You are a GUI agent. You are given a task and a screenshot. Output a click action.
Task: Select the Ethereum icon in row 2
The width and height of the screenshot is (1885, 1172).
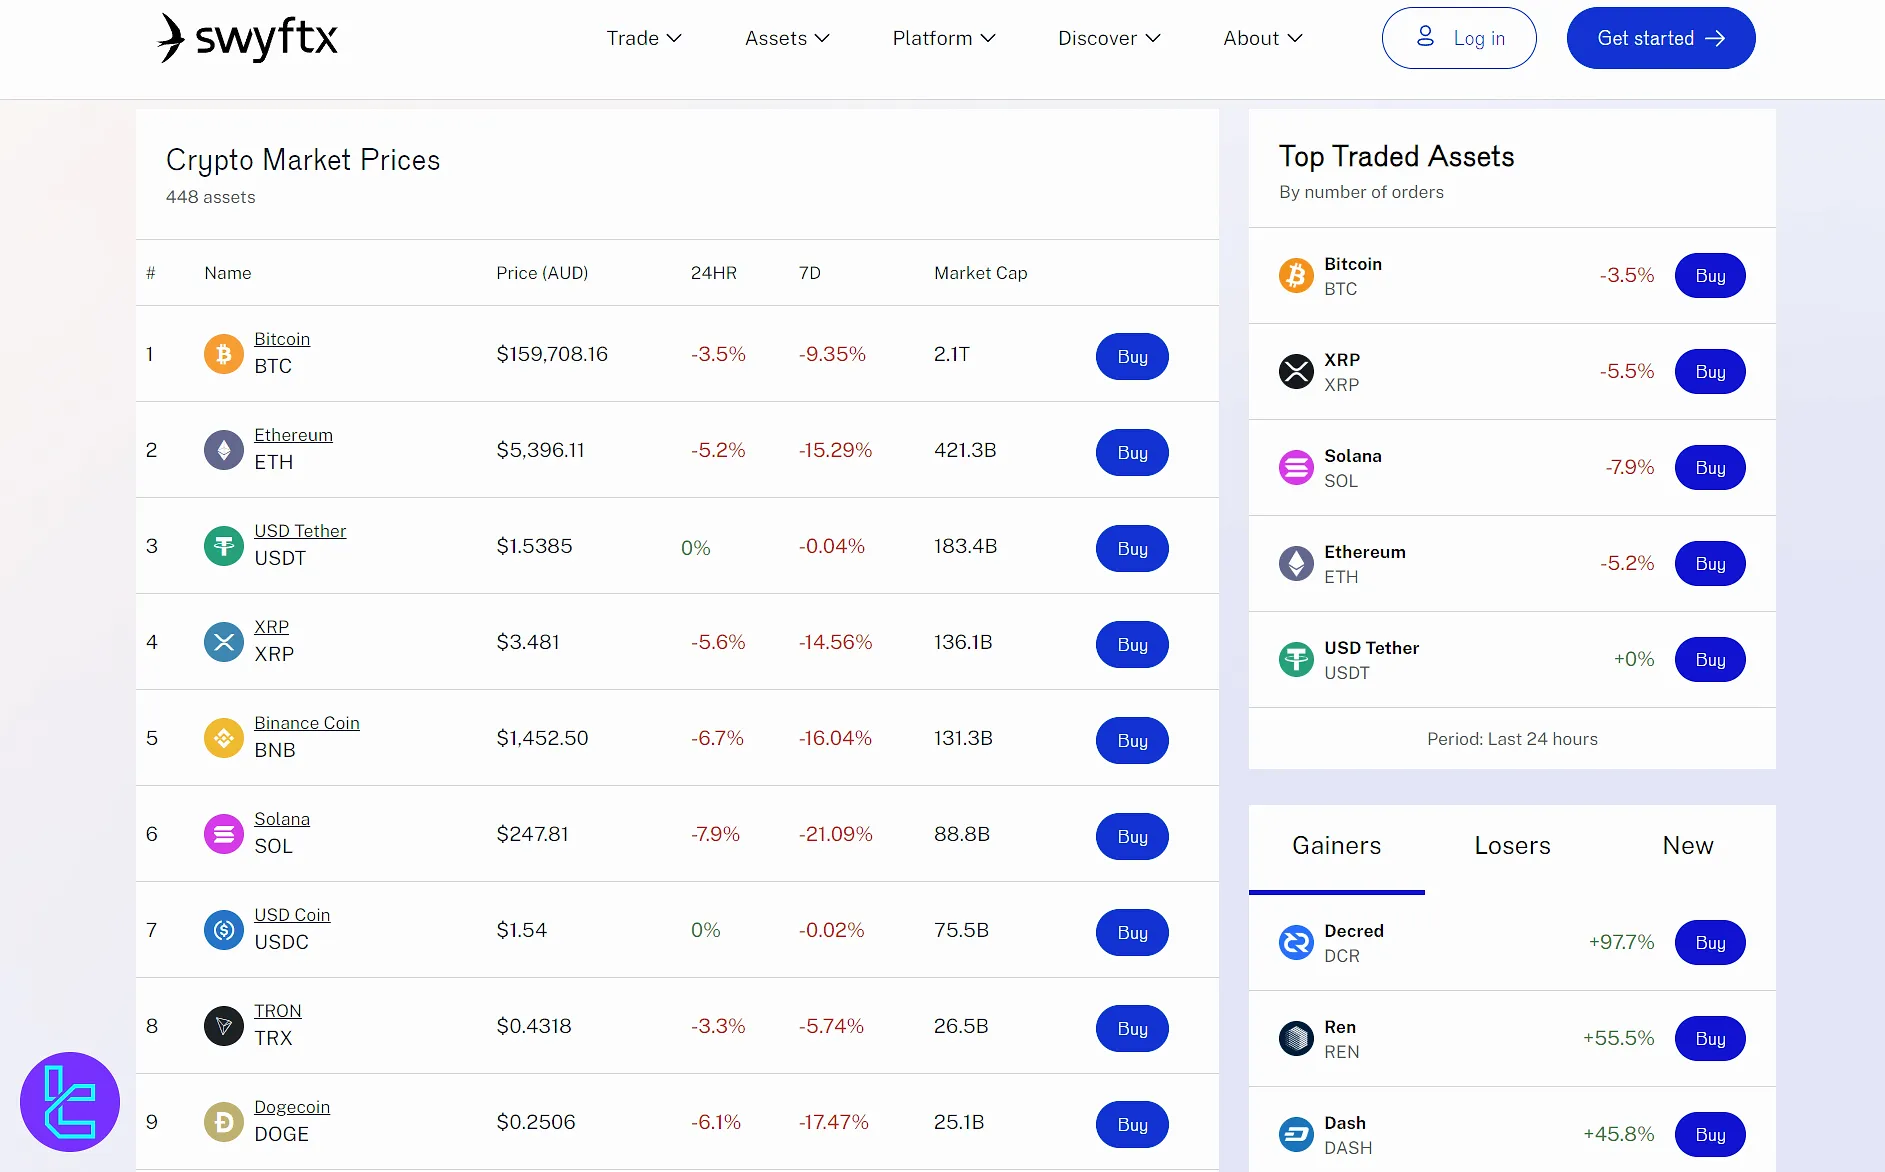(x=223, y=449)
